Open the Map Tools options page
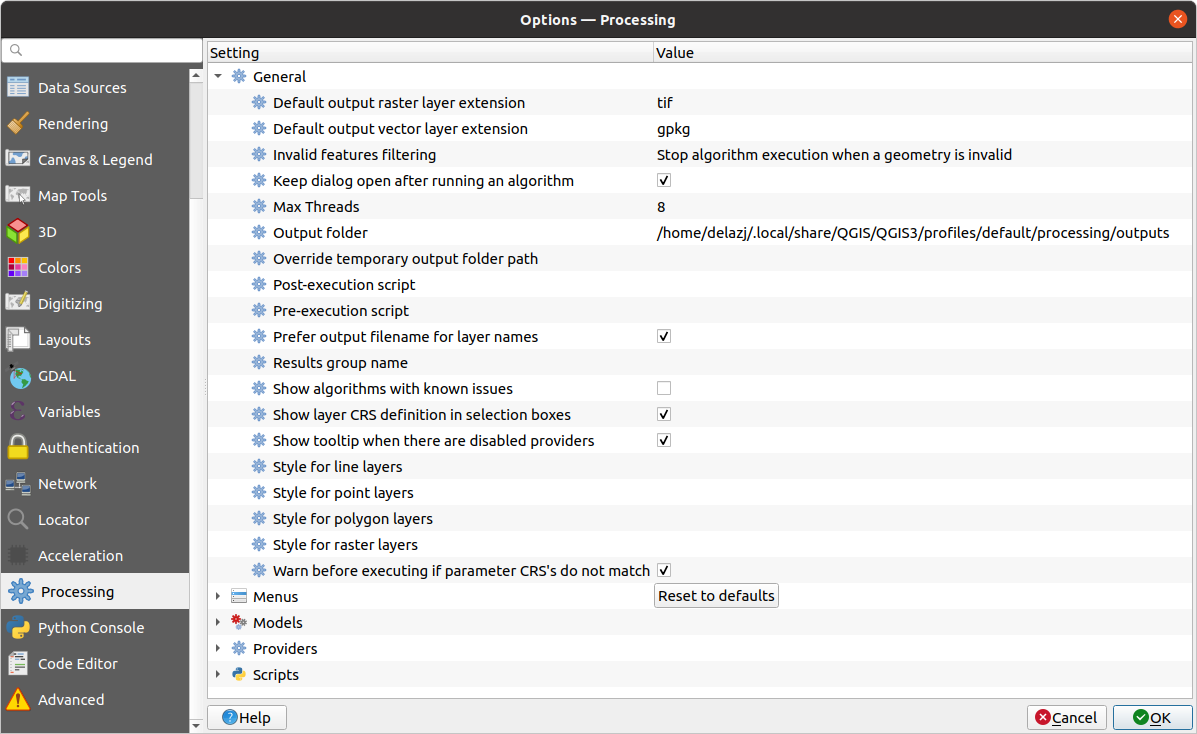Screen dimensions: 1197x734 click(x=72, y=196)
